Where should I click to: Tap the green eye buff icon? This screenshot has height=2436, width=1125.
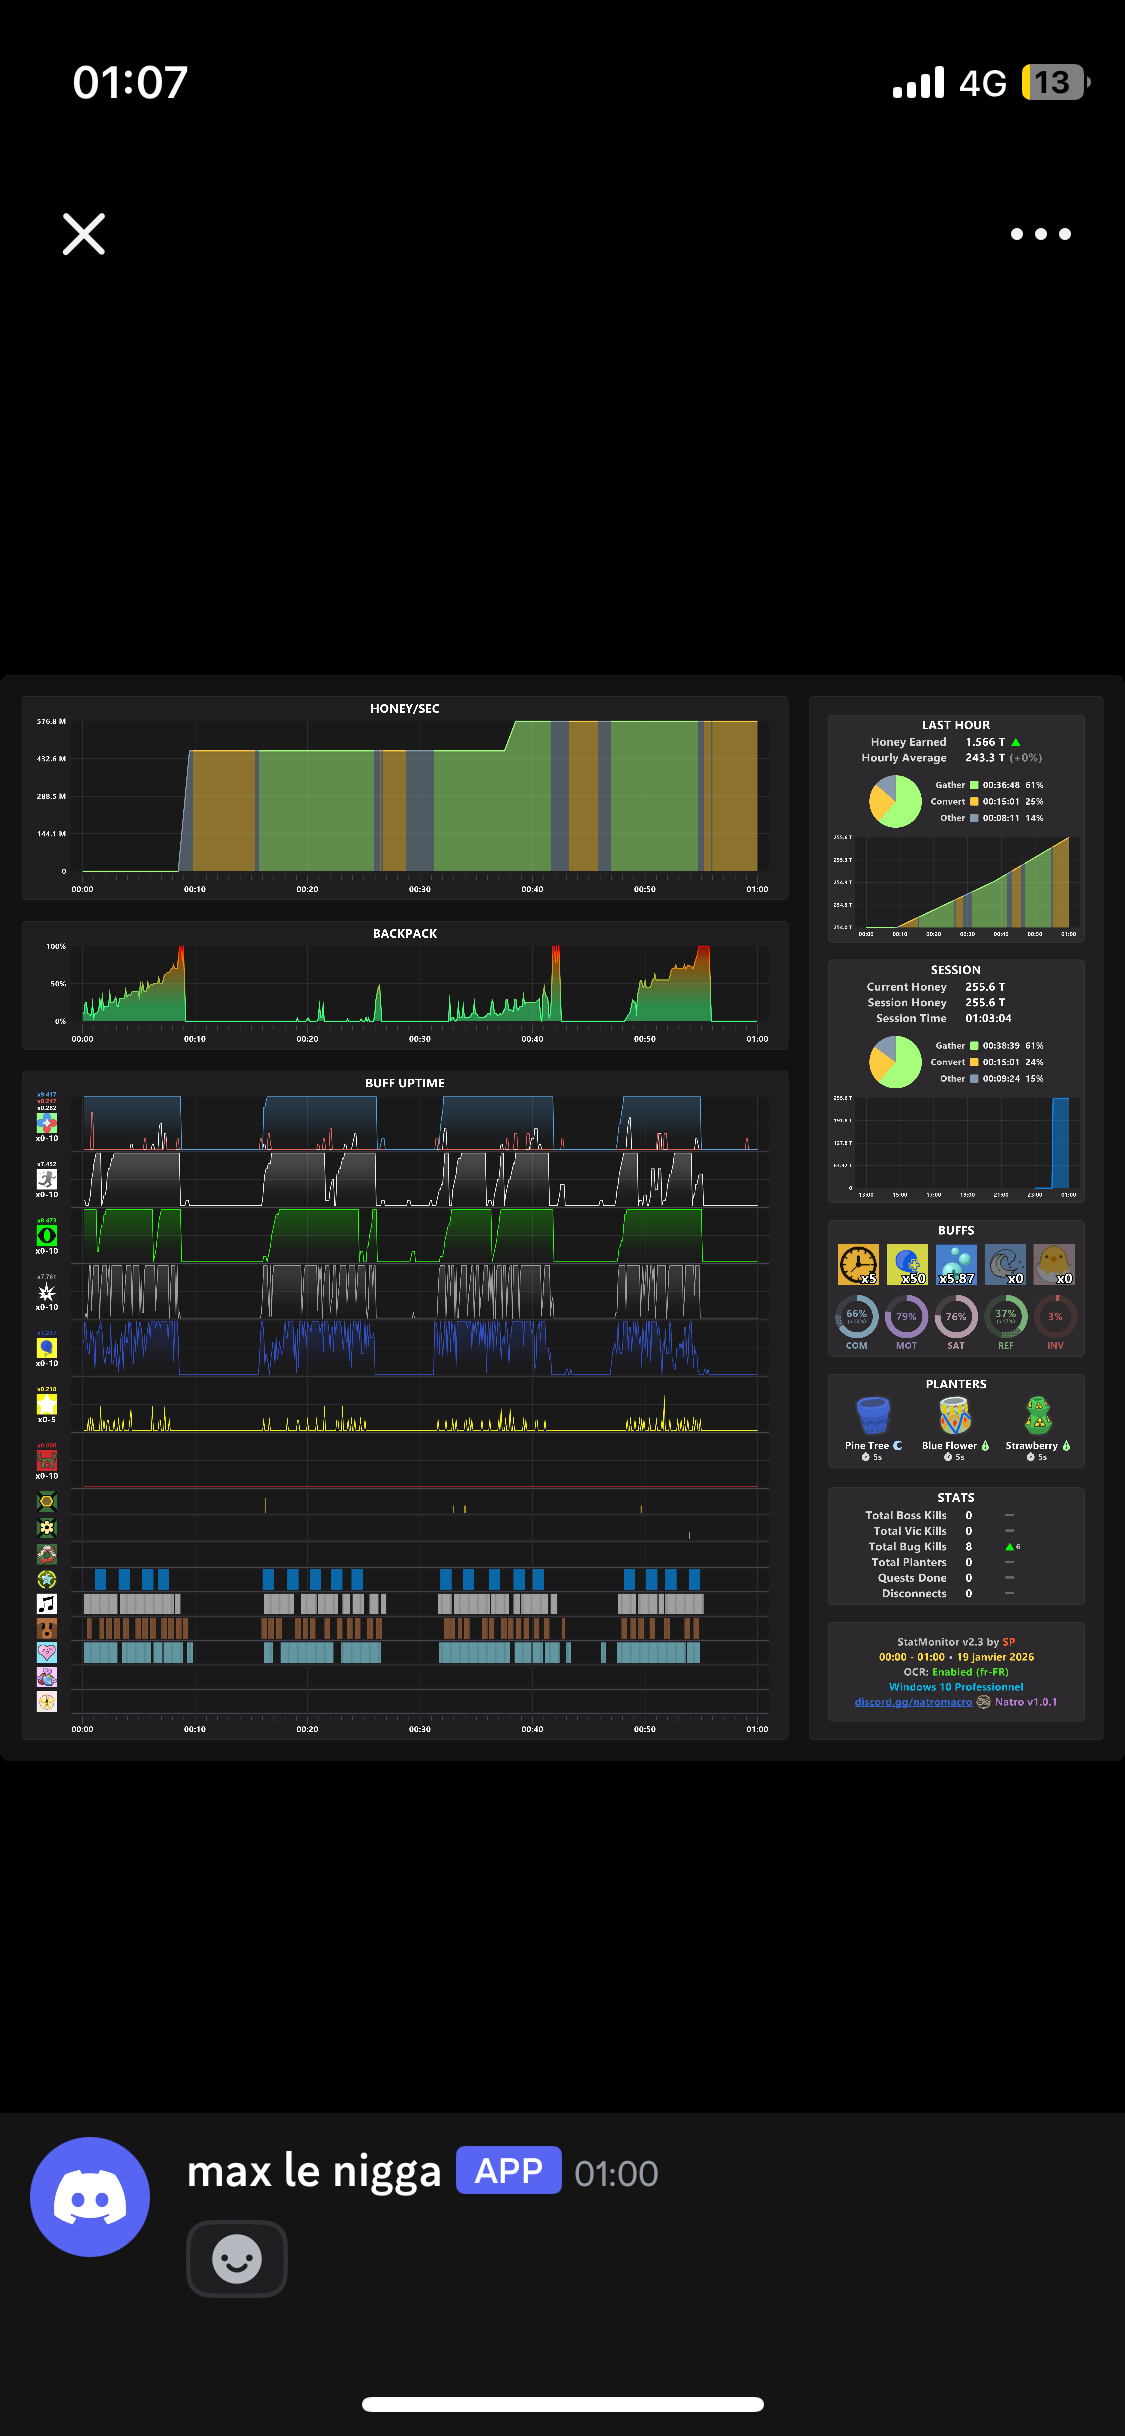[x=47, y=1236]
